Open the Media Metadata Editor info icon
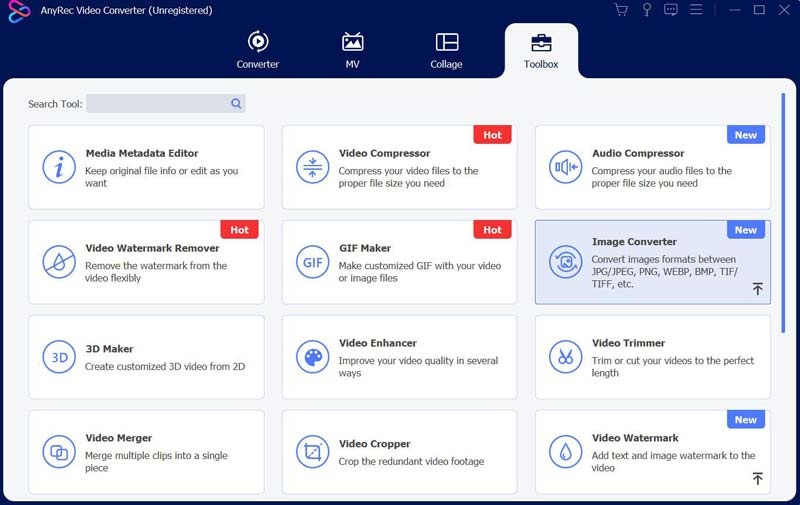 [59, 167]
